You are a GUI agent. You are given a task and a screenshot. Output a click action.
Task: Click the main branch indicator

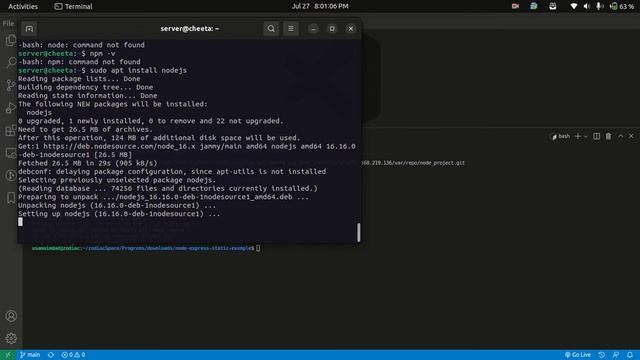pos(30,355)
